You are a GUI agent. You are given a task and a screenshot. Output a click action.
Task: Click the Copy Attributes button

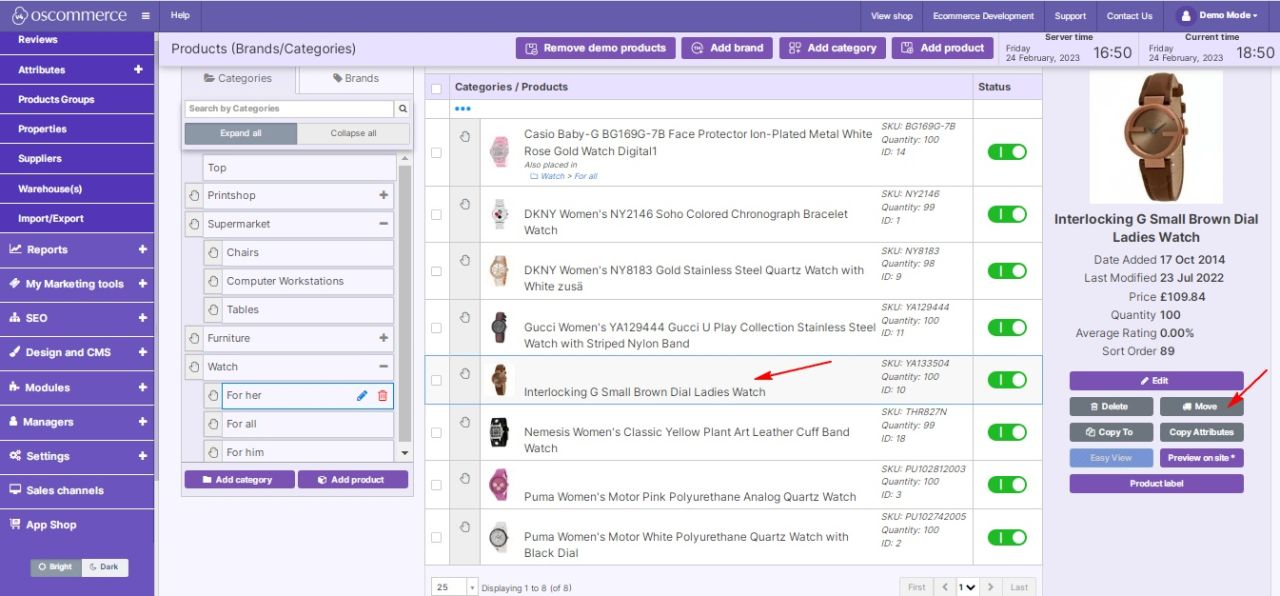(x=1202, y=432)
